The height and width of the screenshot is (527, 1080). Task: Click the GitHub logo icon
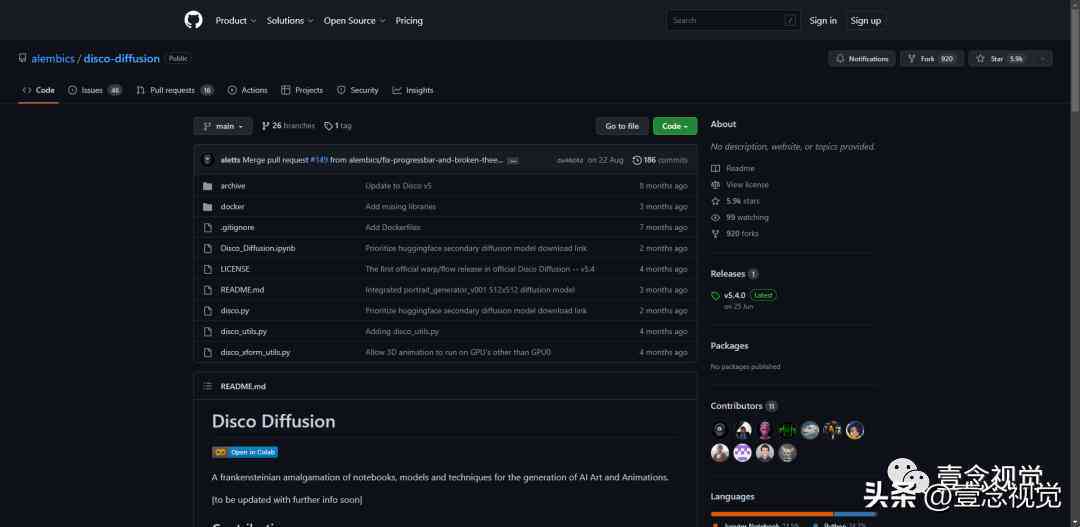click(x=194, y=20)
